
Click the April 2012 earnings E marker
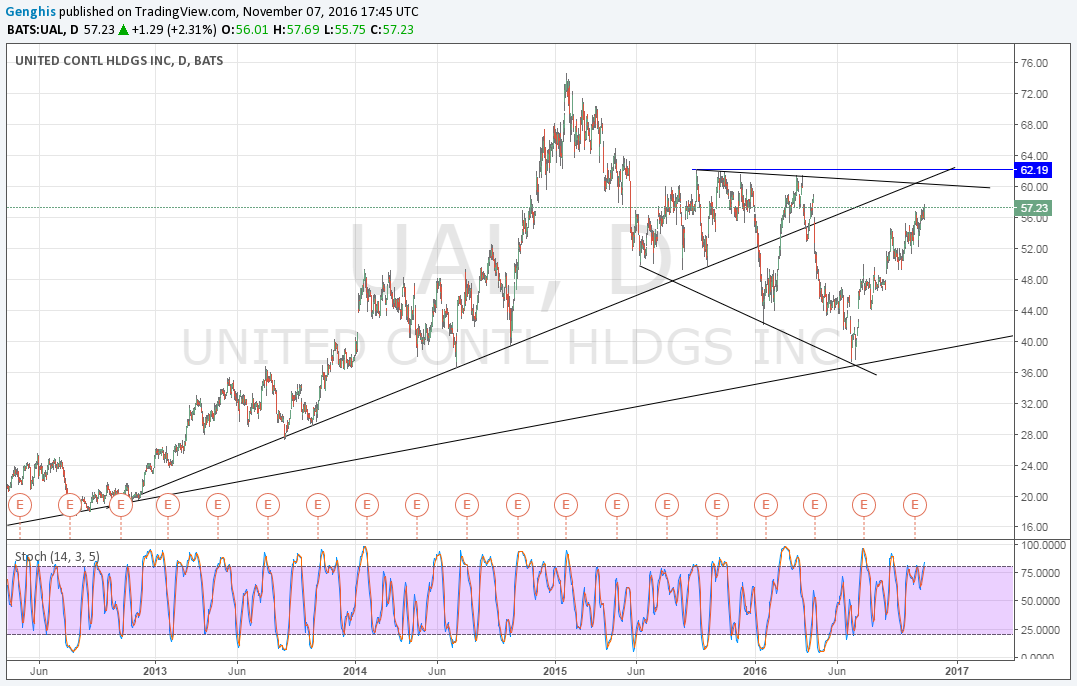pyautogui.click(x=20, y=505)
